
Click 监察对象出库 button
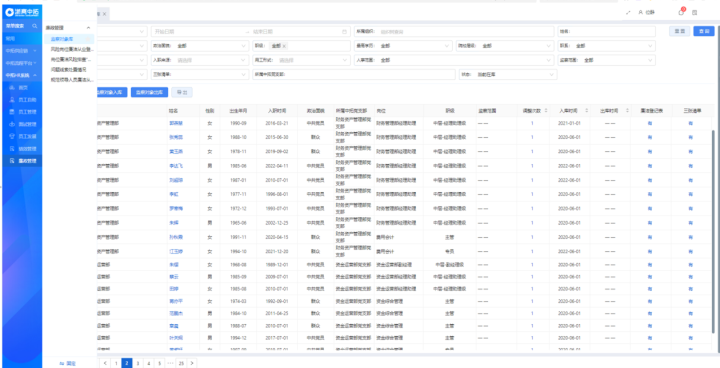[150, 92]
